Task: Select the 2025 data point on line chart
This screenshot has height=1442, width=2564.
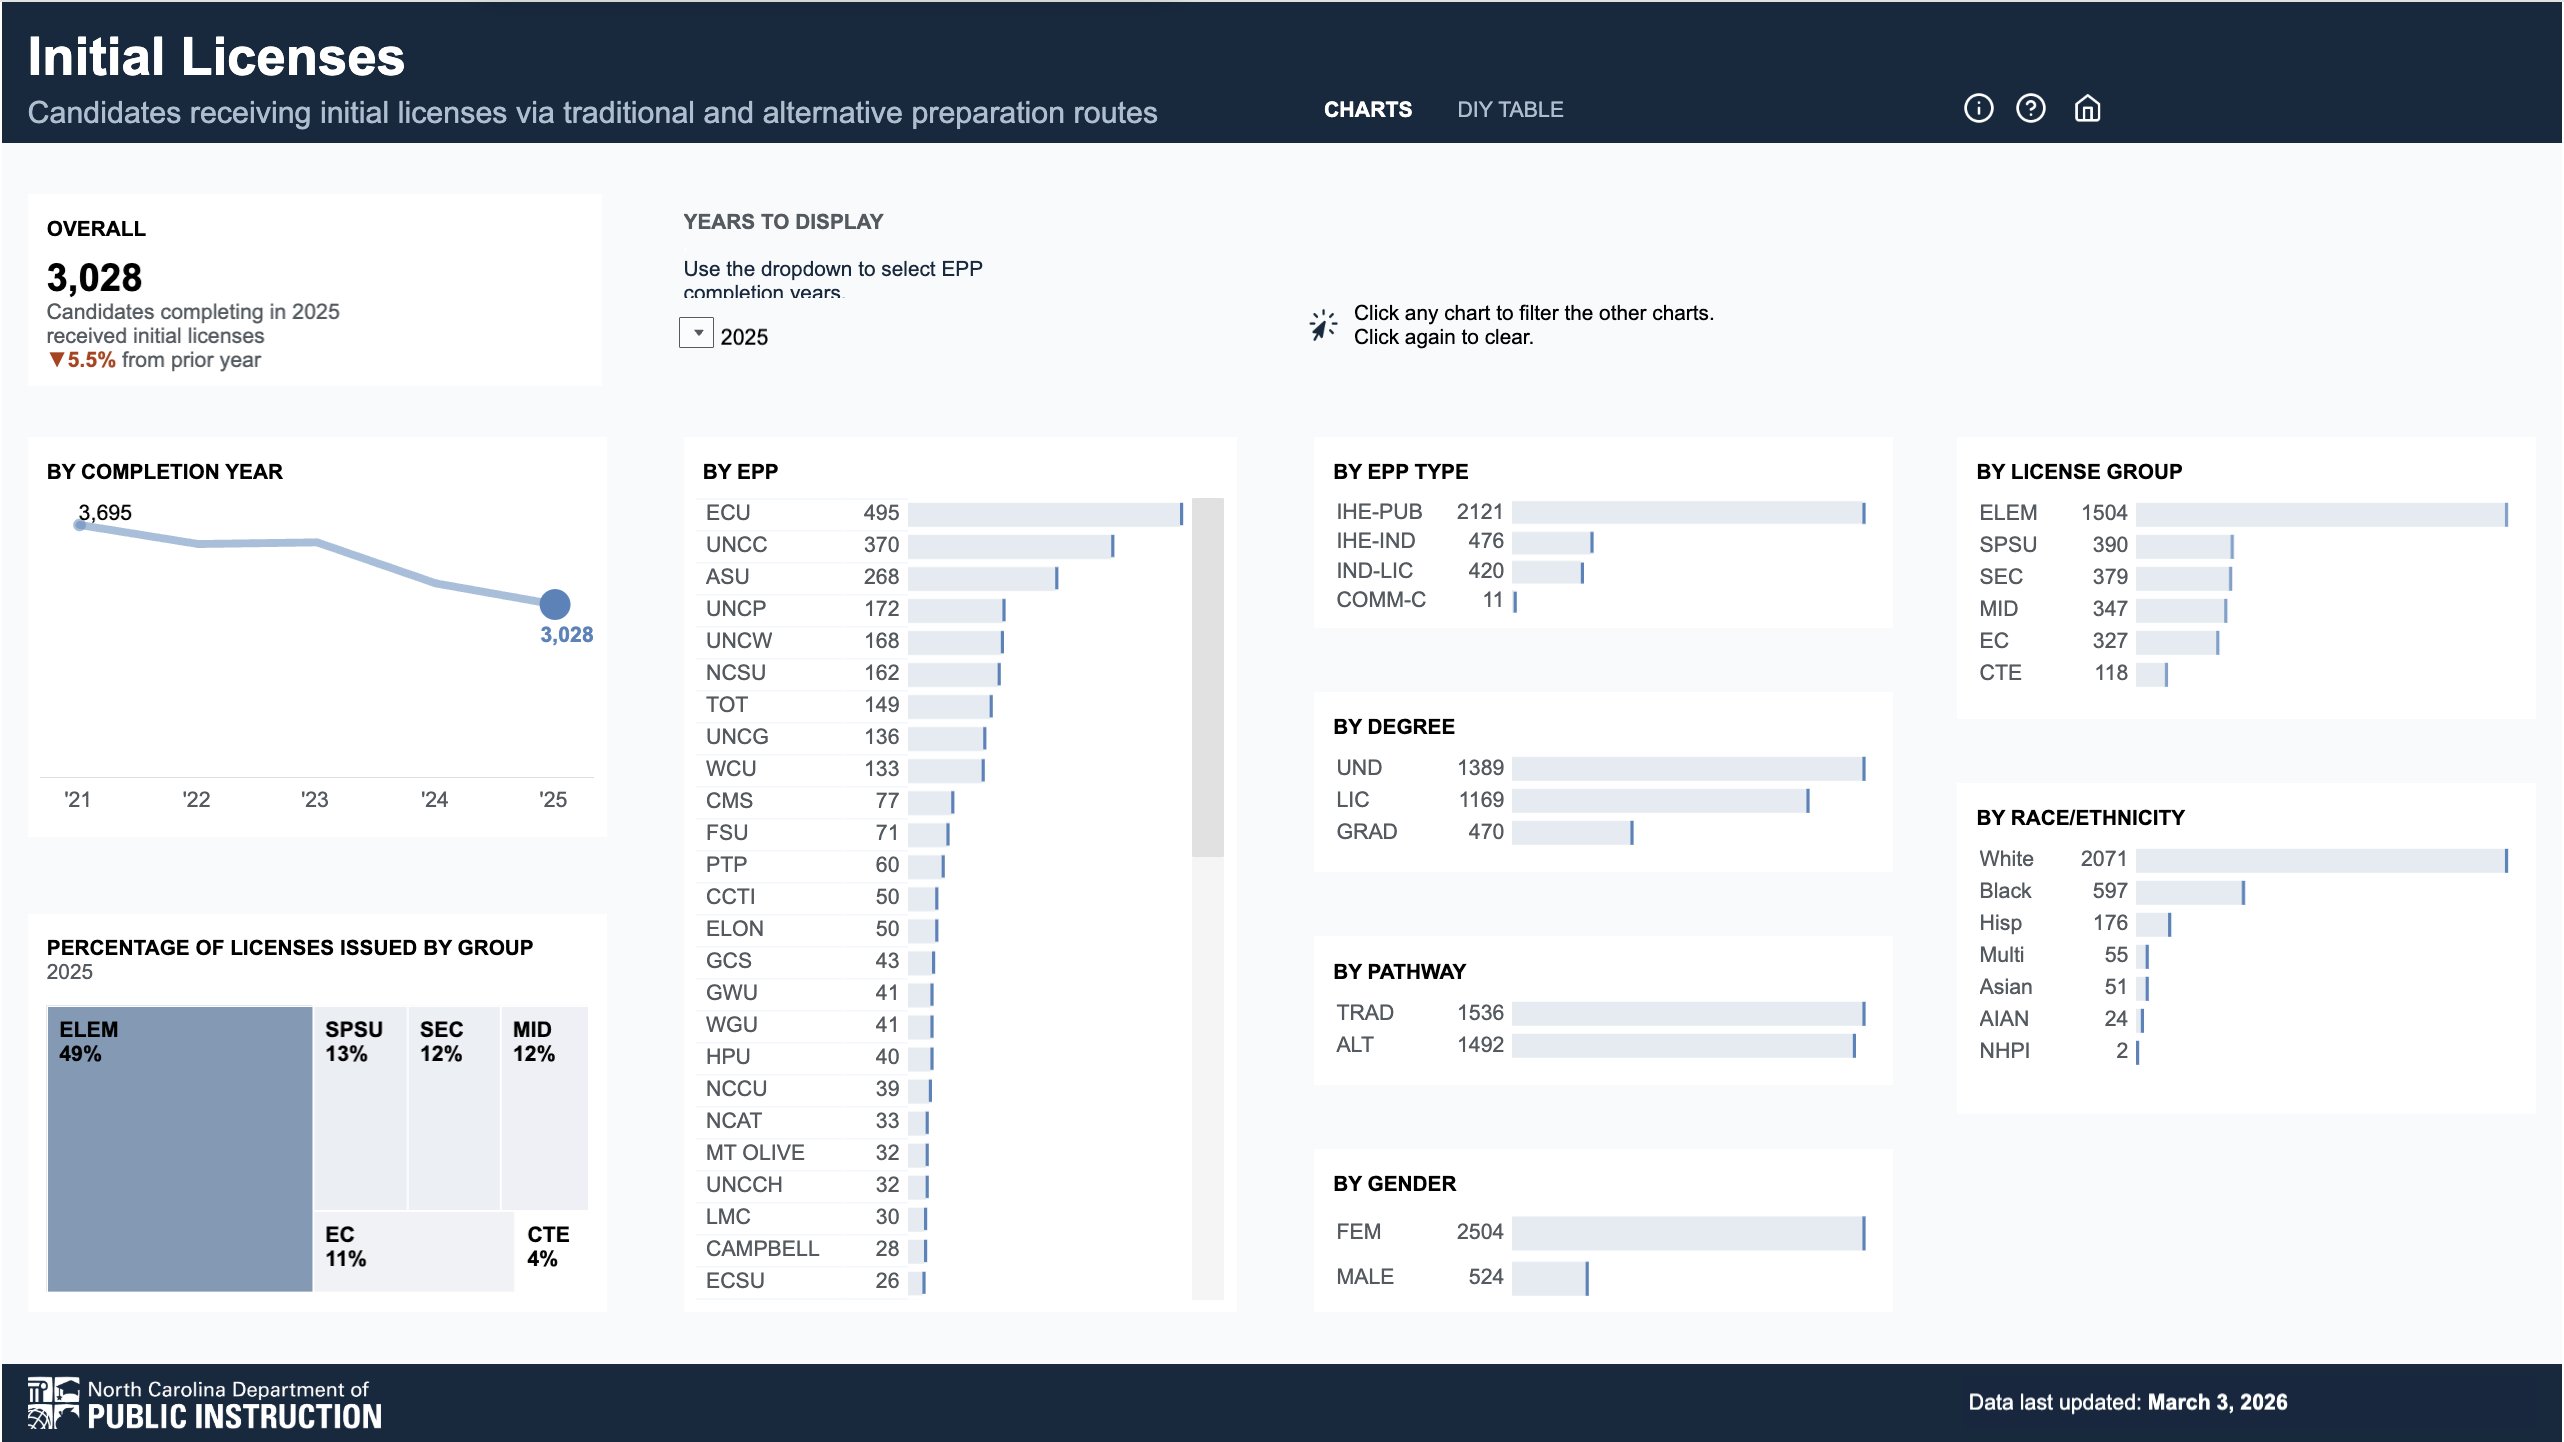Action: click(555, 604)
